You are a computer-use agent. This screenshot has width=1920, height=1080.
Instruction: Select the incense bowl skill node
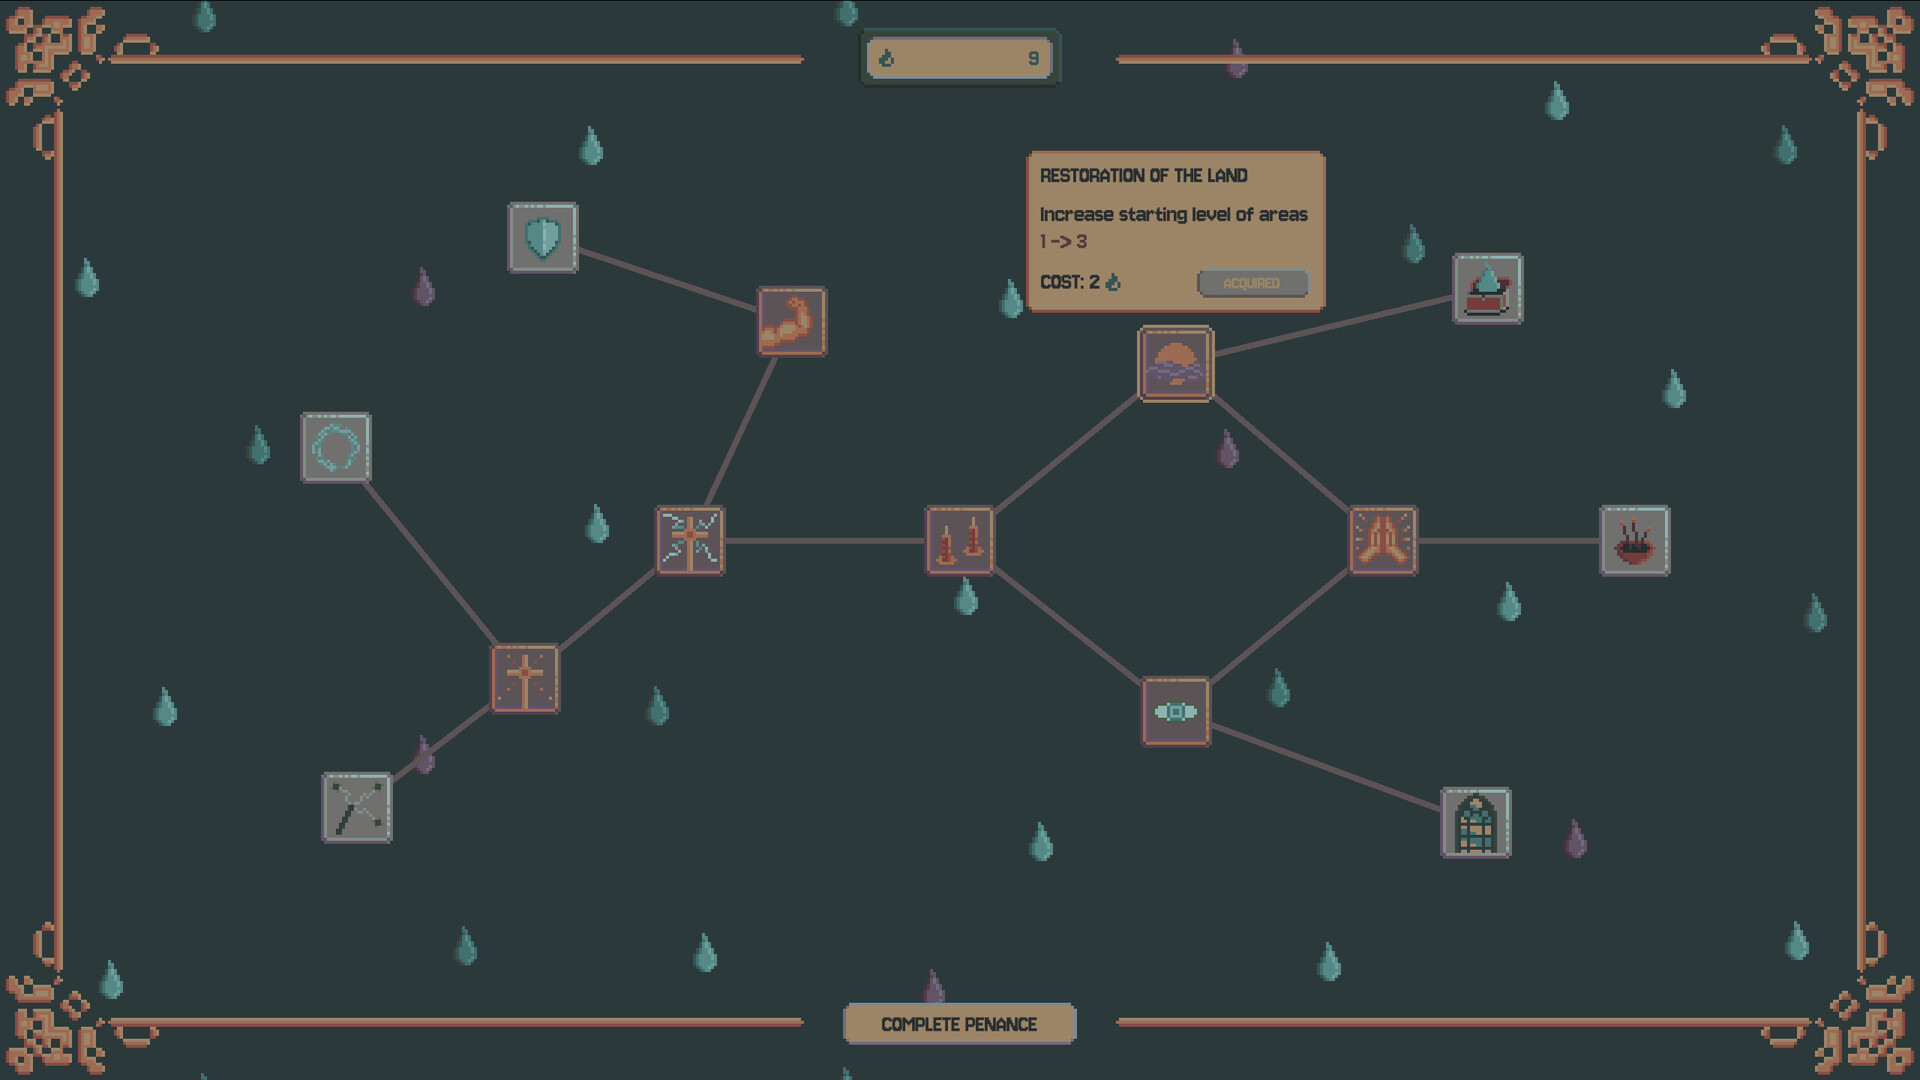(x=1636, y=540)
